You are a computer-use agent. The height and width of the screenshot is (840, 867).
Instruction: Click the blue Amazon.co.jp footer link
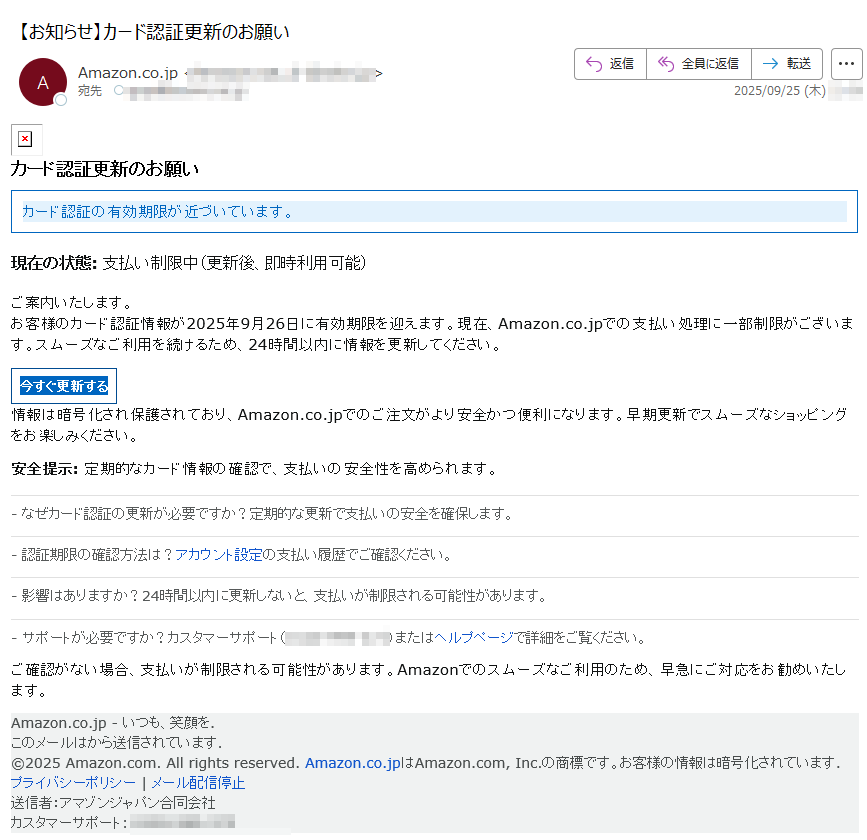point(352,763)
